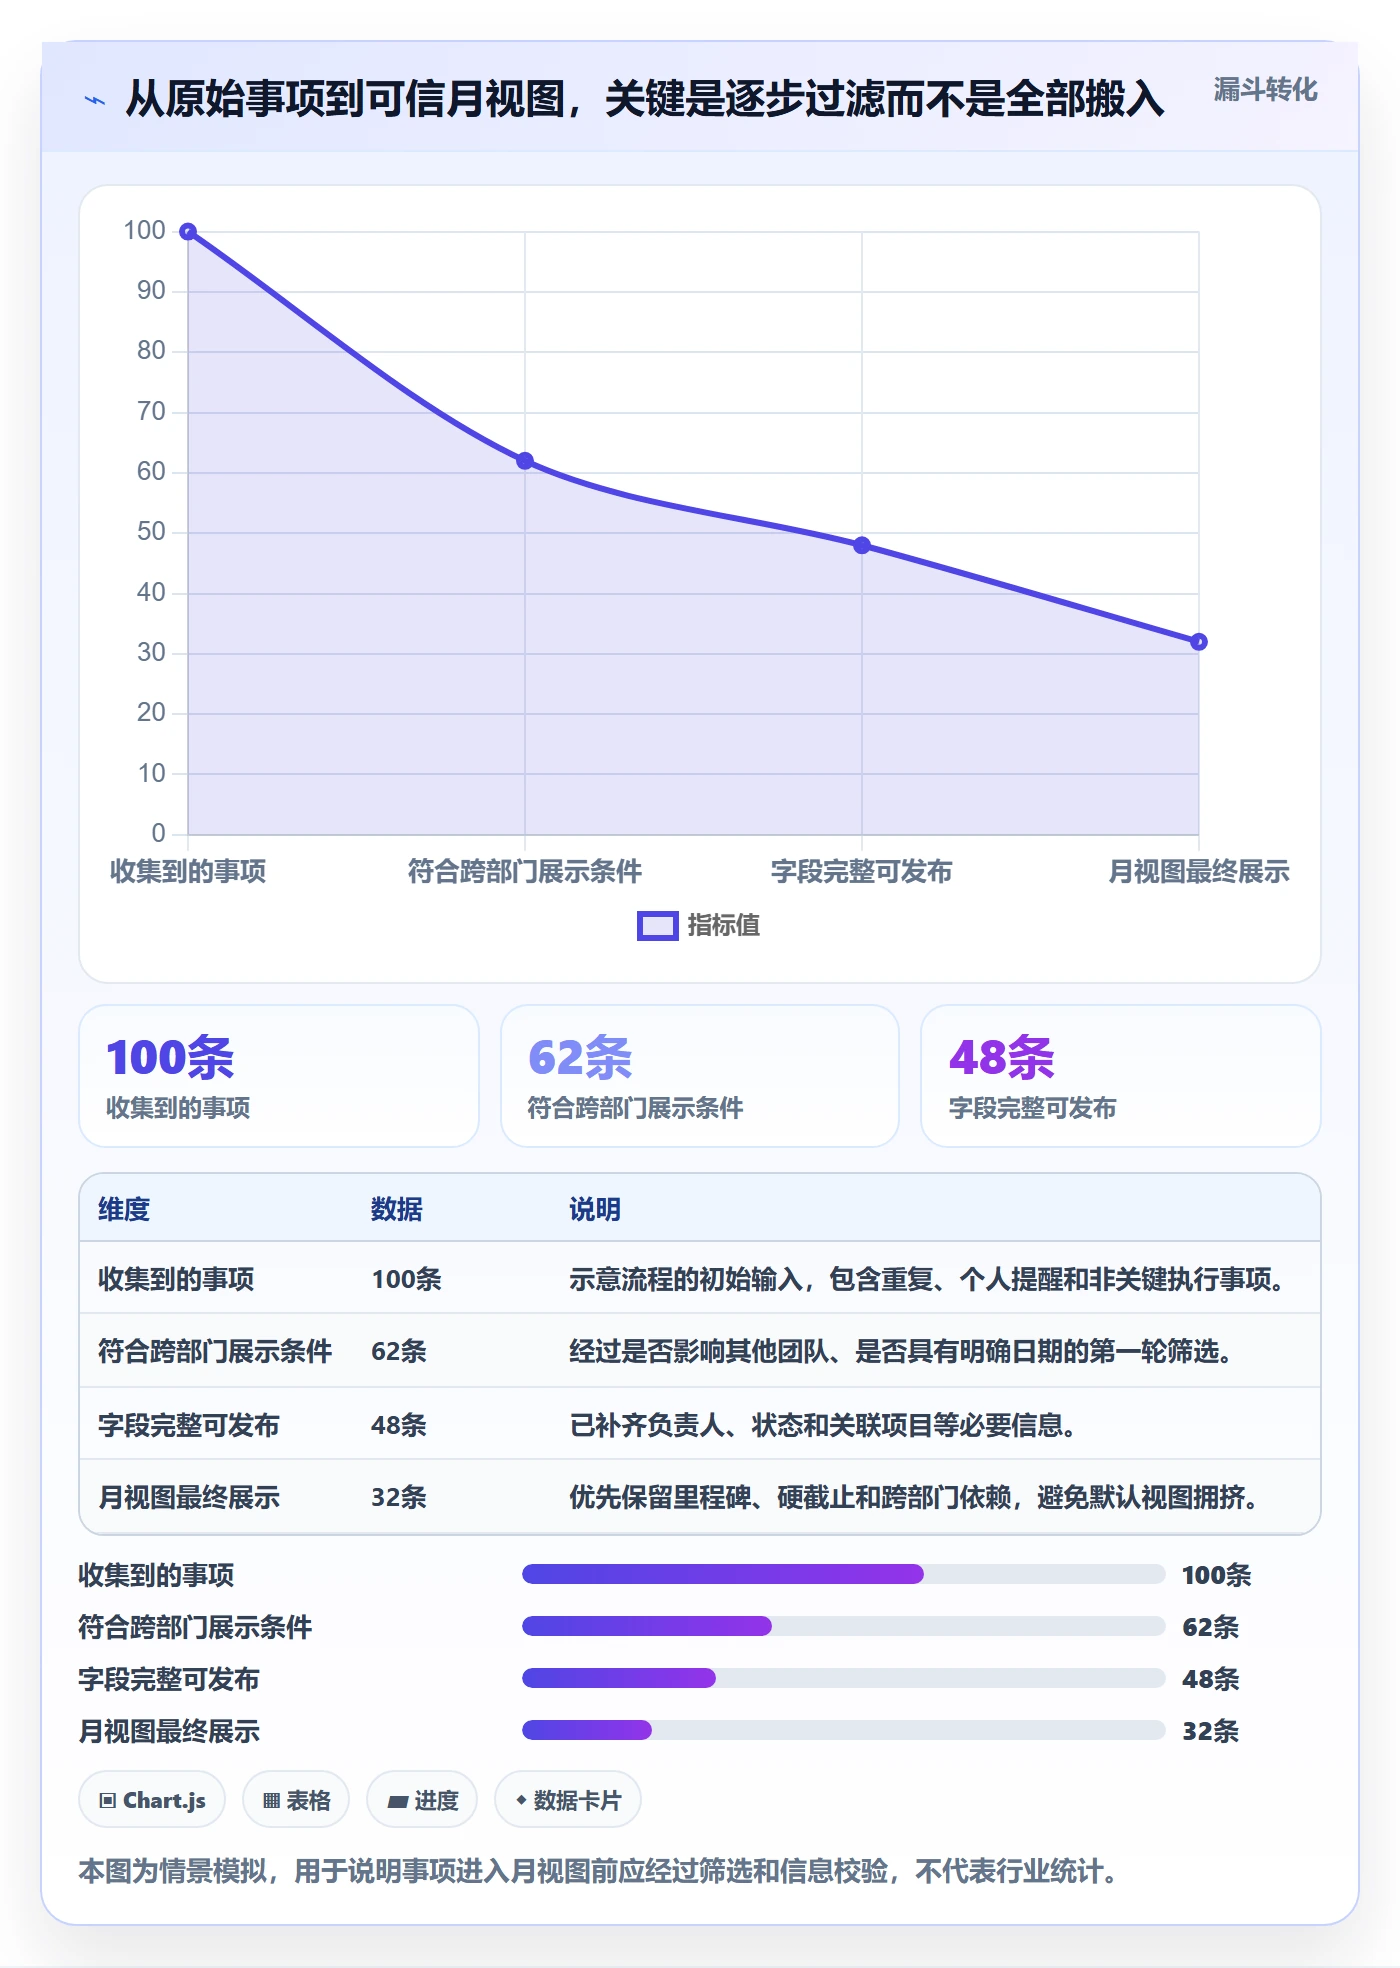
Task: Click the description starting "已补齐负责人"
Action: click(825, 1425)
